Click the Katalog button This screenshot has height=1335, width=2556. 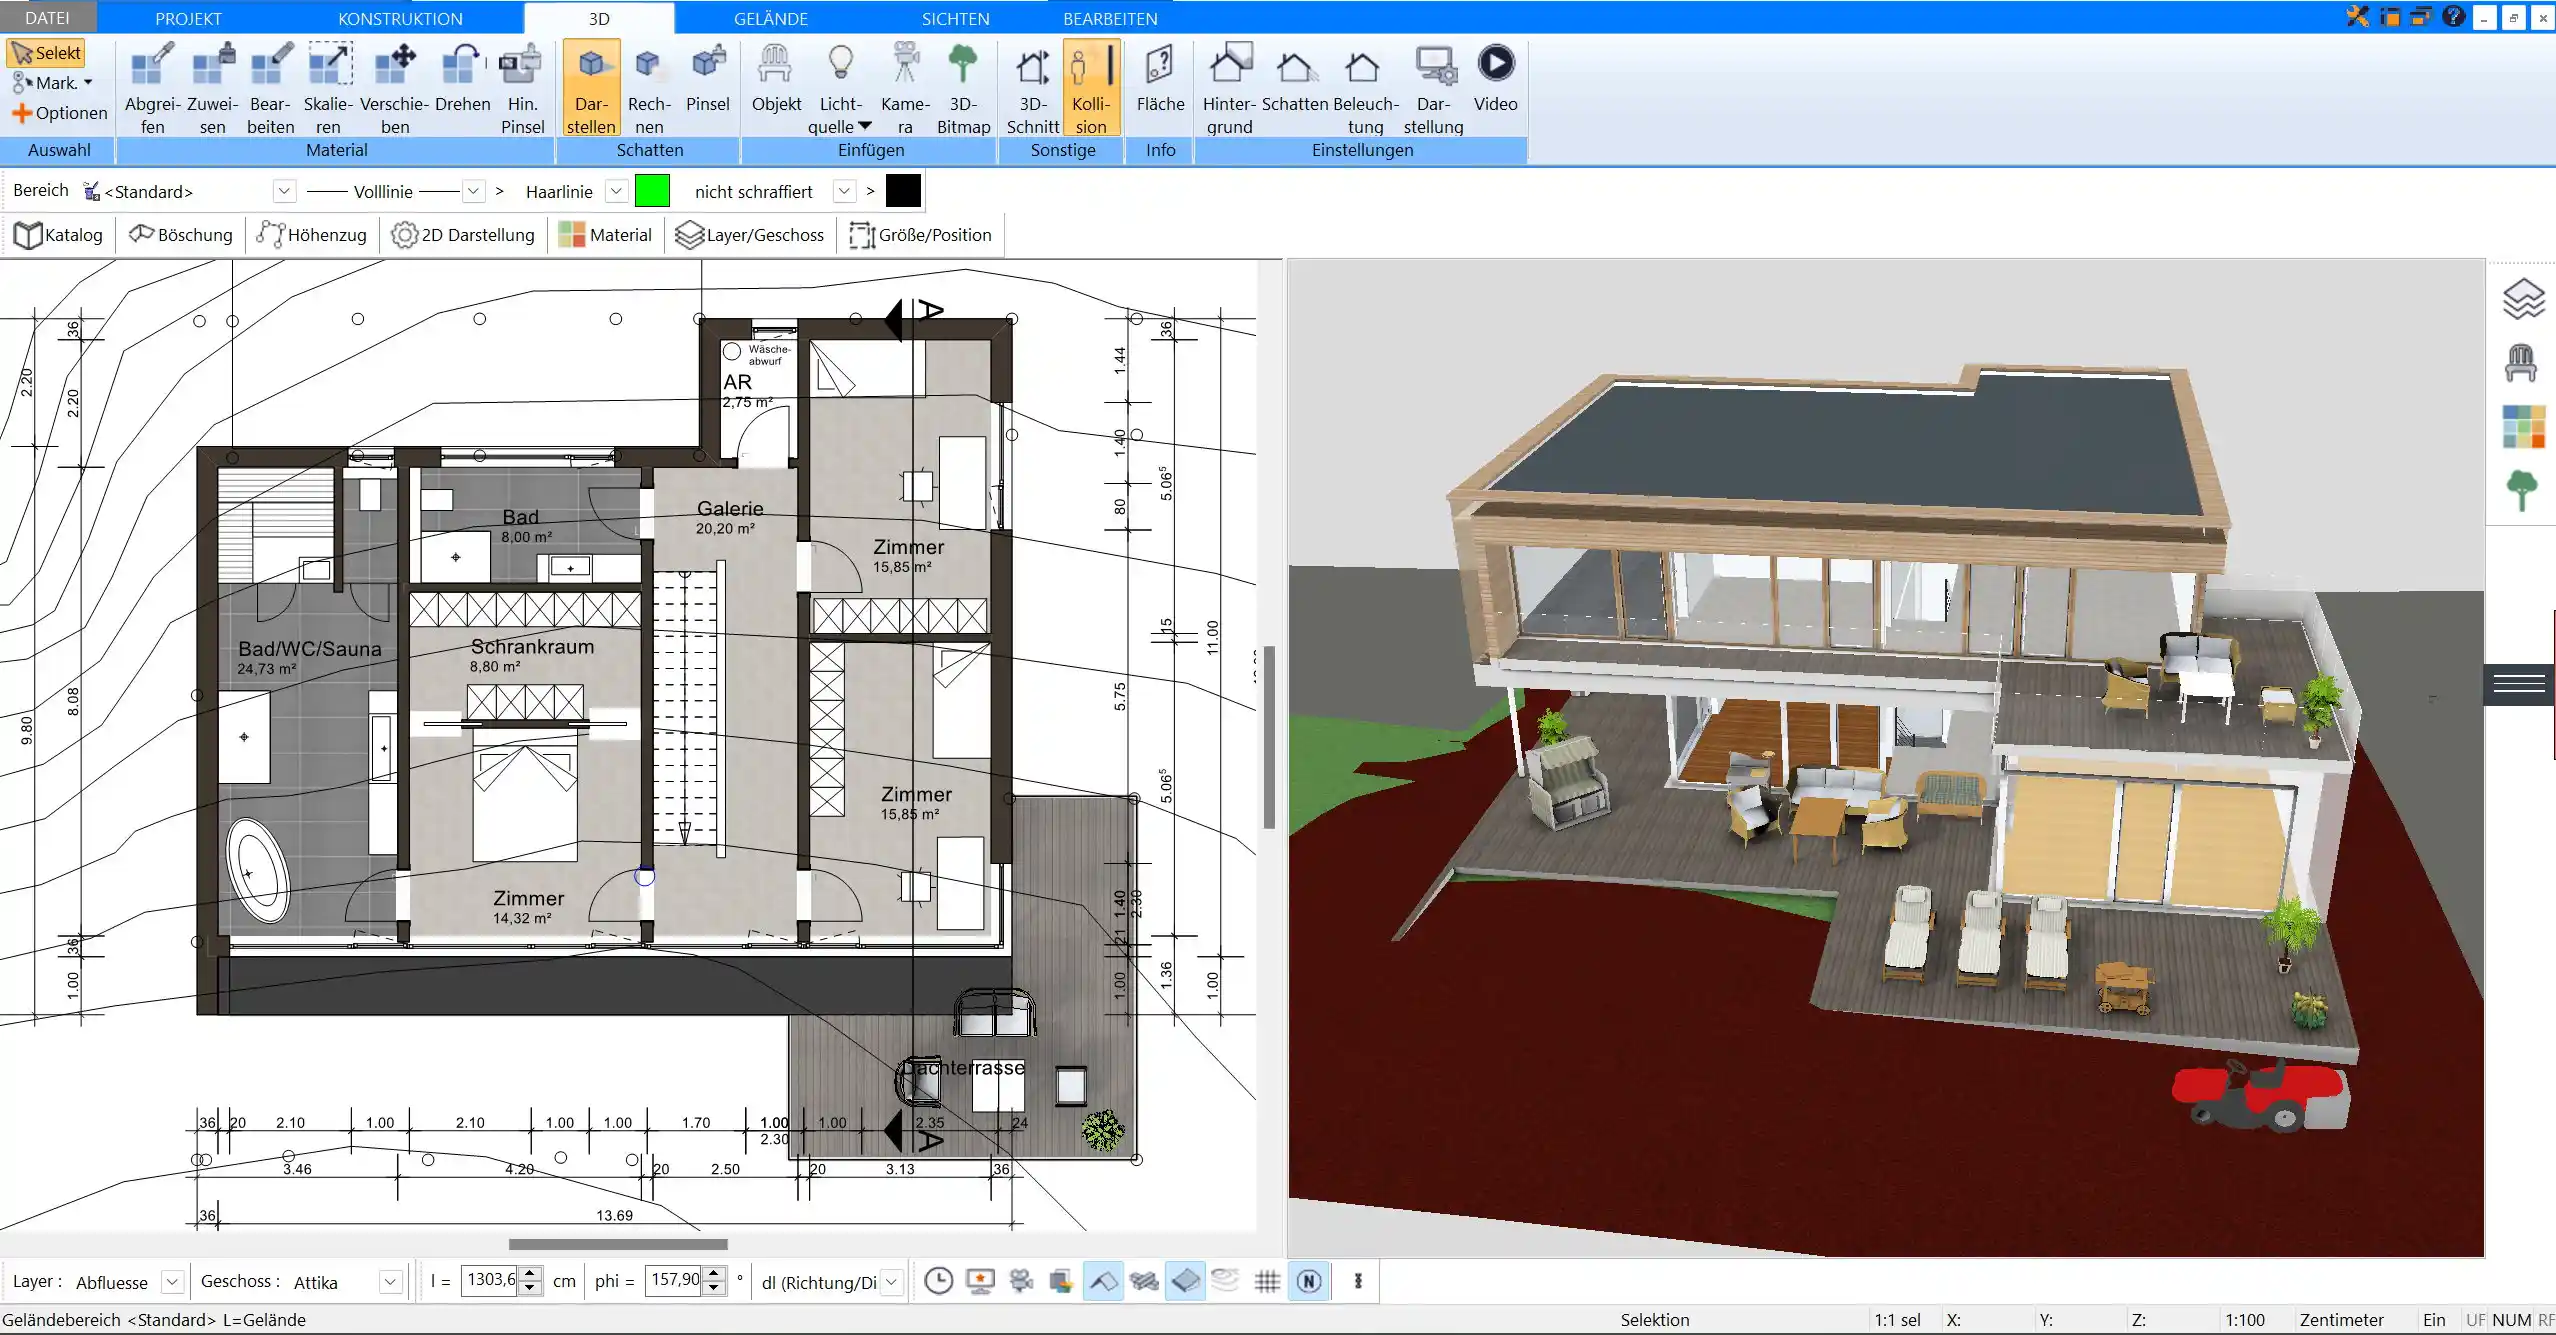(58, 235)
